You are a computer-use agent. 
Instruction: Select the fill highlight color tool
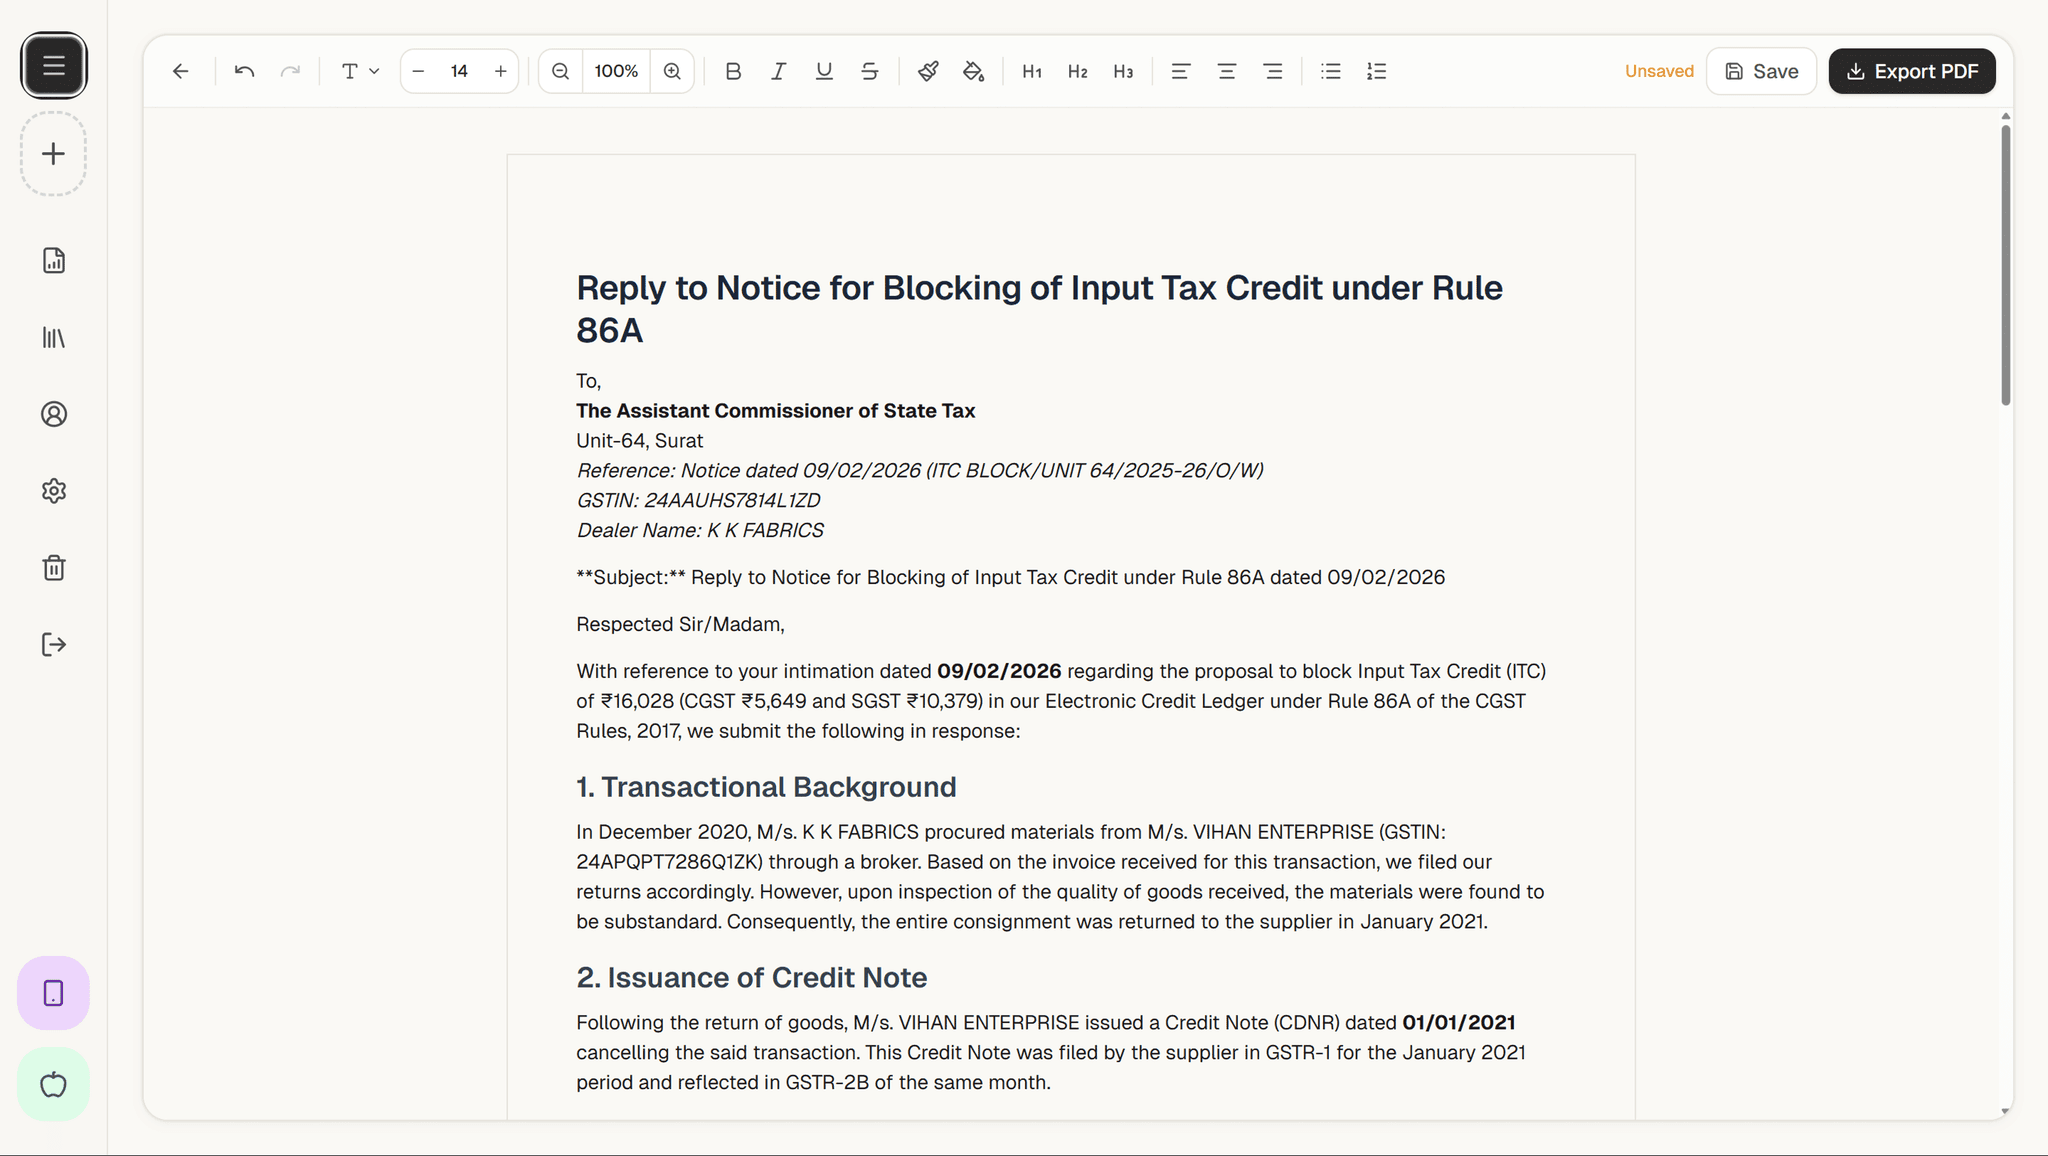click(974, 71)
